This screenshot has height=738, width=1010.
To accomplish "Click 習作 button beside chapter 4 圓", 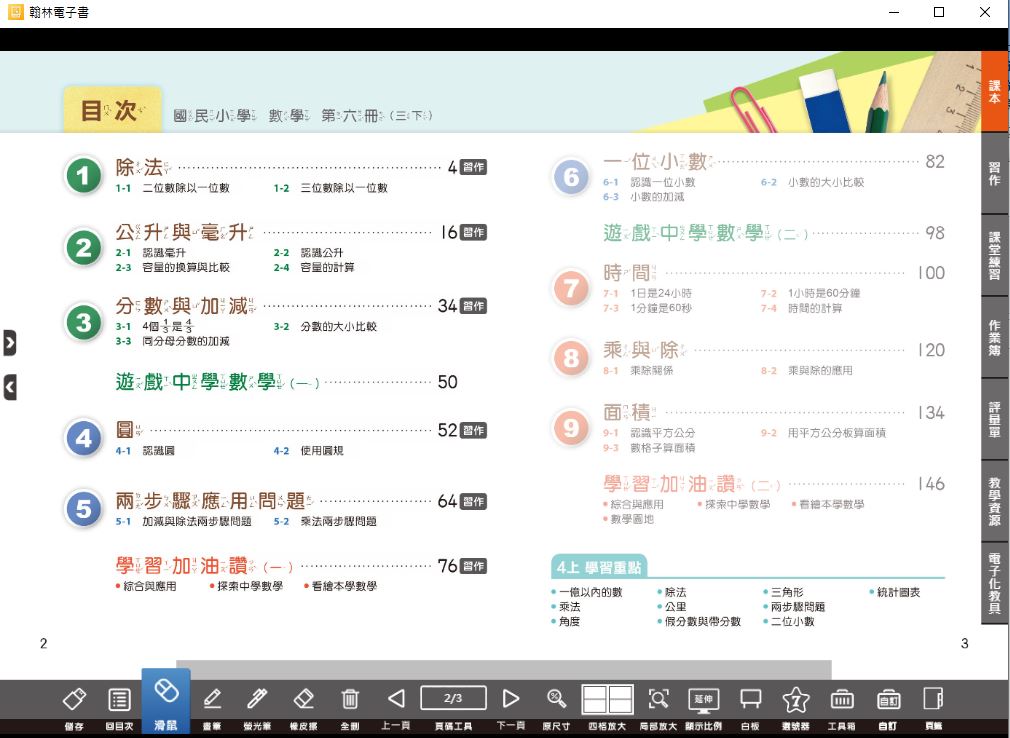I will 474,431.
